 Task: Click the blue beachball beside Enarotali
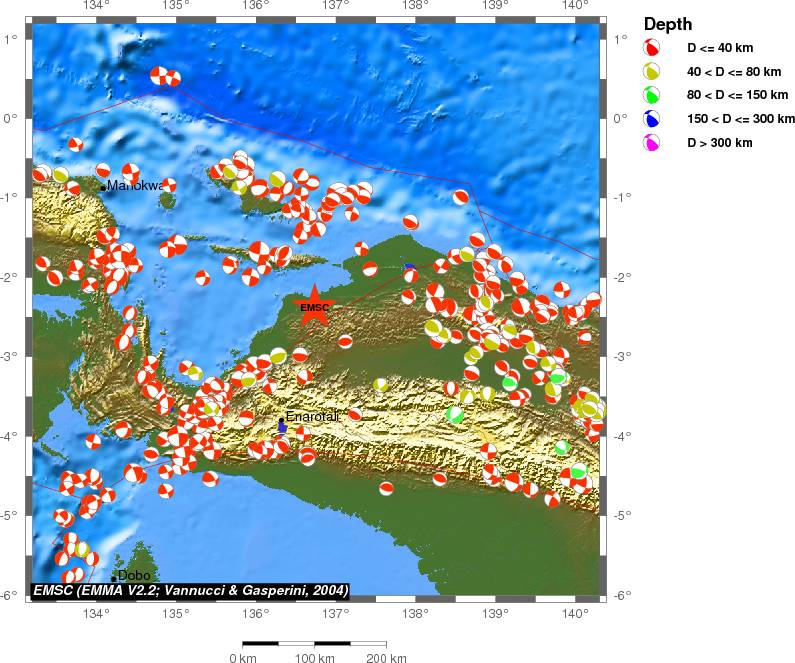coord(282,427)
